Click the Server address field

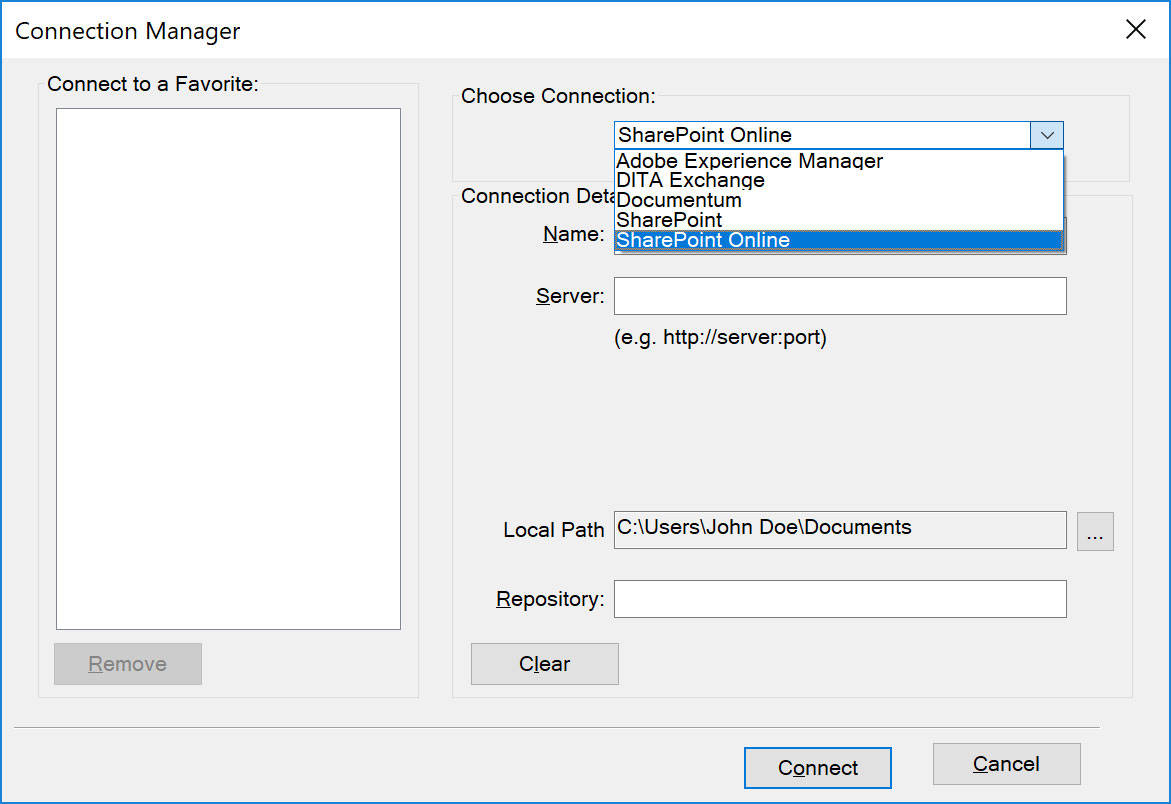(x=839, y=296)
